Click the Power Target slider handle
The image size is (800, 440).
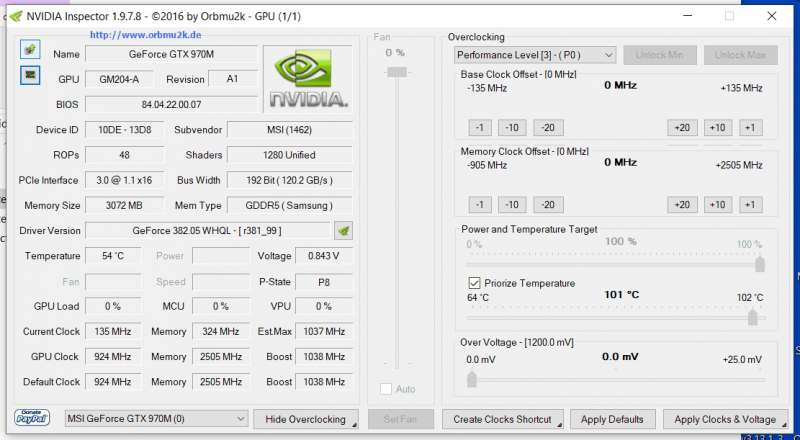coord(760,264)
